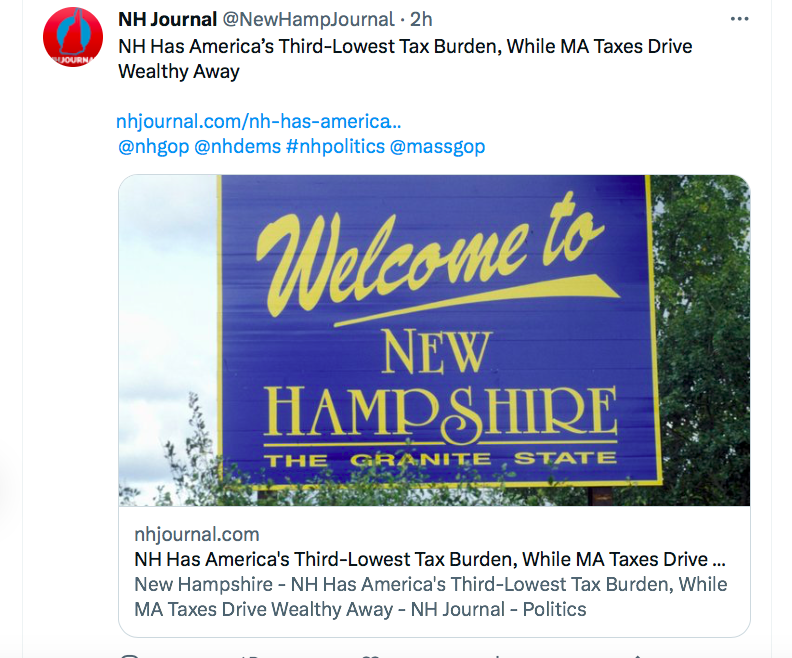Open the @nhgop mention
The width and height of the screenshot is (792, 658).
pos(152,147)
